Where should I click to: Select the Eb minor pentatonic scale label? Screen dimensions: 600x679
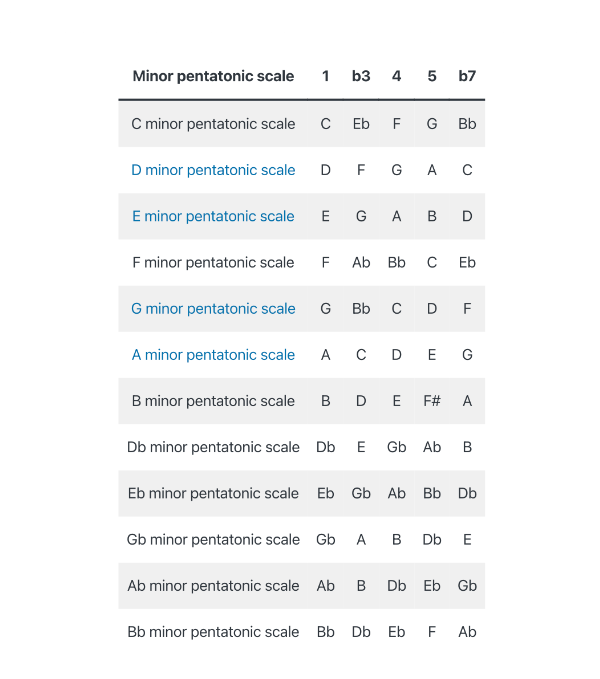[213, 493]
